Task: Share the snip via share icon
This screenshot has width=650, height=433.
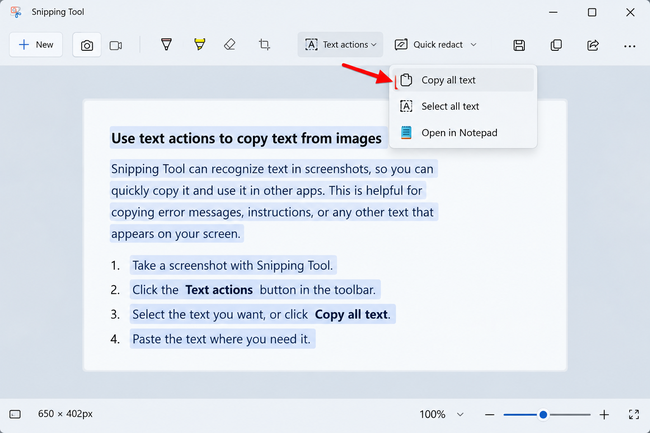Action: (593, 45)
